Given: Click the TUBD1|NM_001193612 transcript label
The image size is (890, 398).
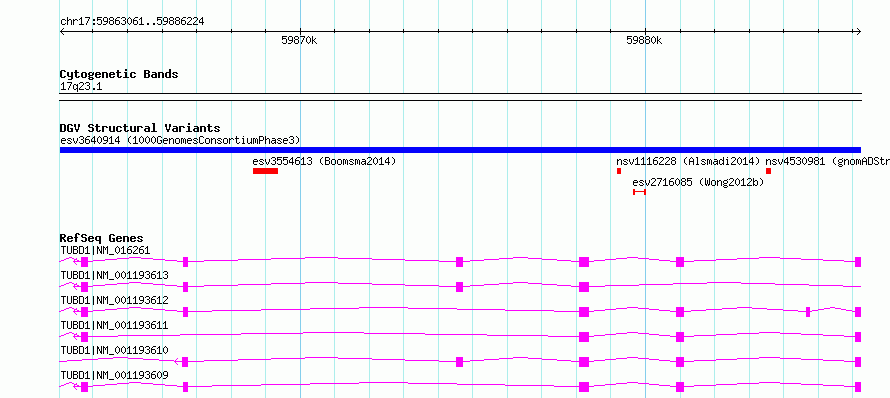Looking at the screenshot, I should click(114, 300).
